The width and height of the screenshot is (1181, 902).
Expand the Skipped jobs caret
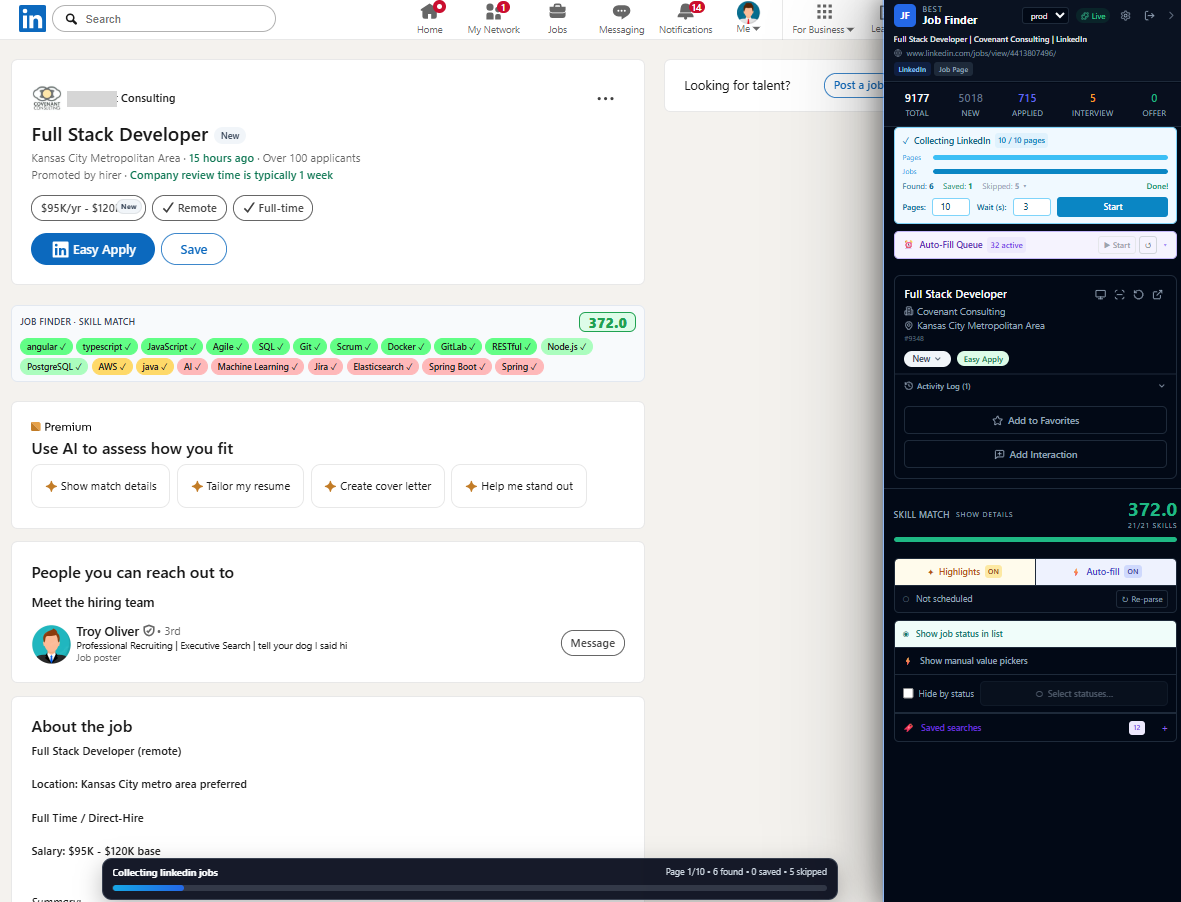(x=1025, y=186)
